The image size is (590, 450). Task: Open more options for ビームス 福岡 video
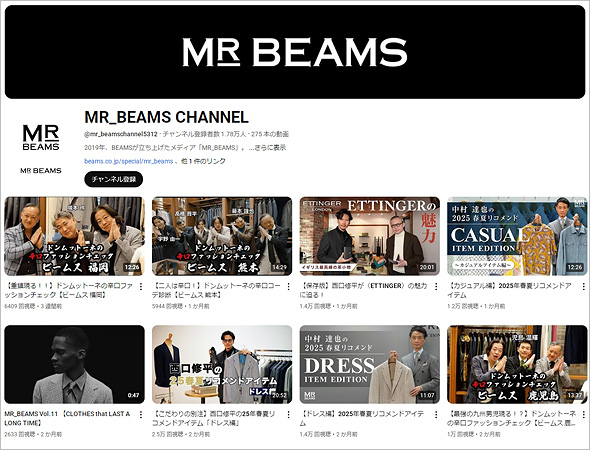point(141,287)
